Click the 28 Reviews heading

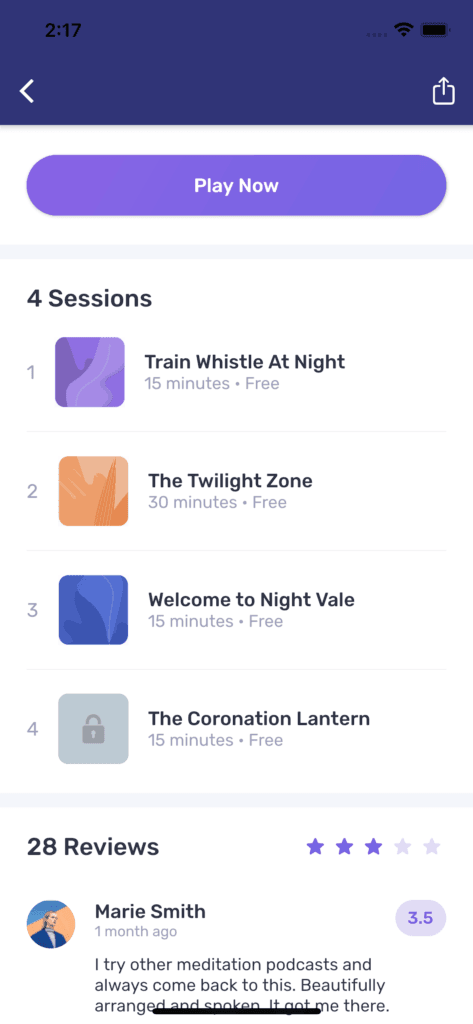point(93,847)
